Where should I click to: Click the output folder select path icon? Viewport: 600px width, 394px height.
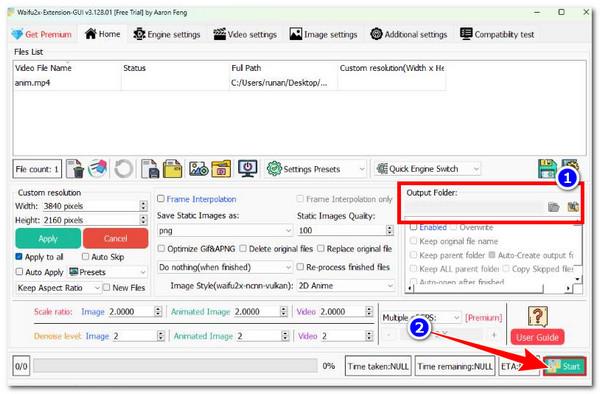573,207
